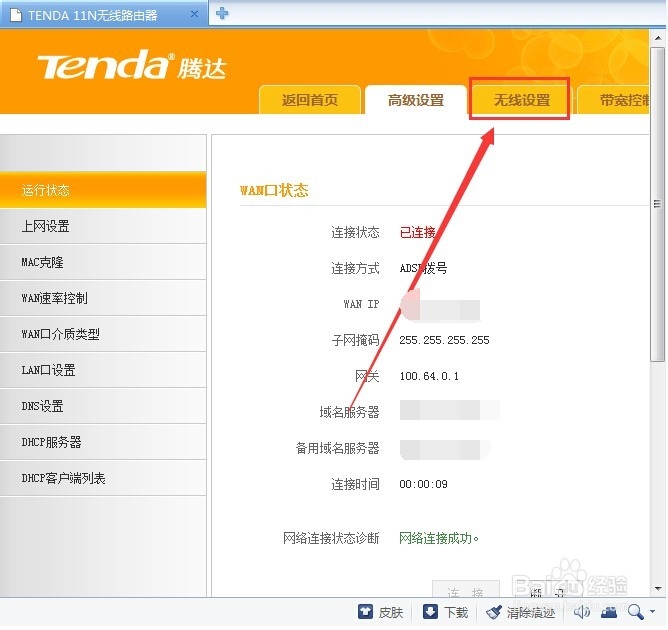Open DHCP服务器 sidebar item

click(103, 442)
